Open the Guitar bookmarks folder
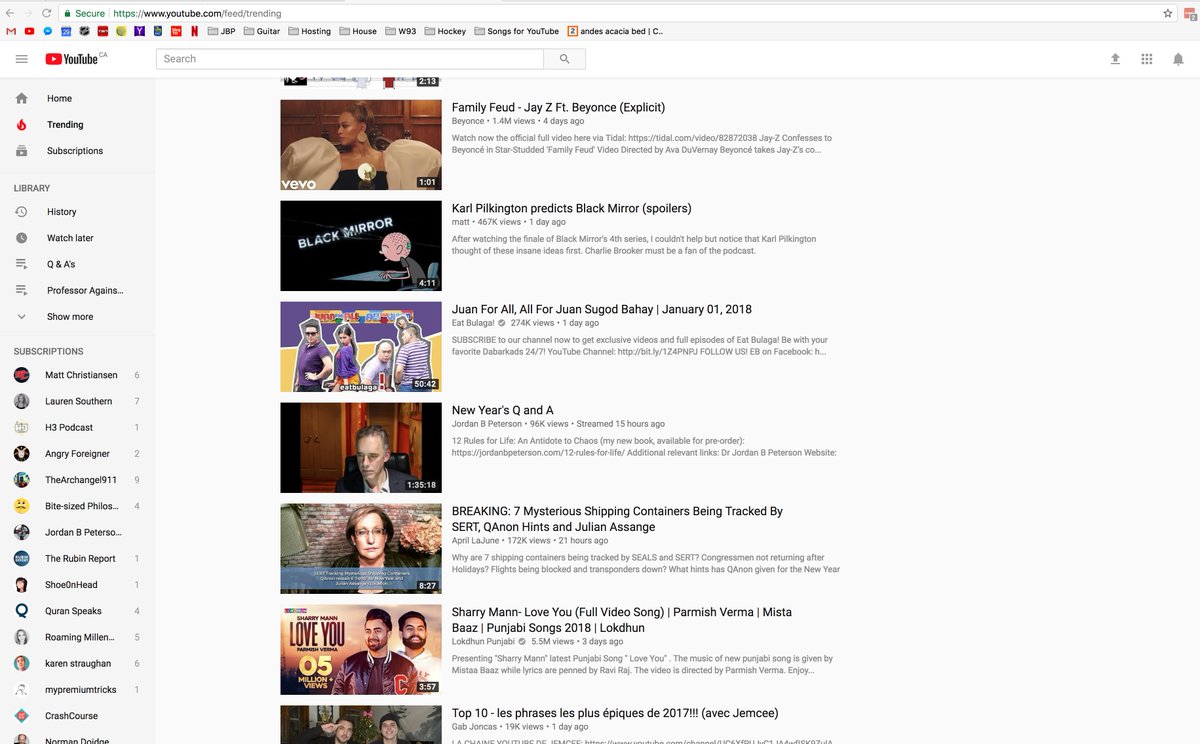The image size is (1200, 744). 262,31
